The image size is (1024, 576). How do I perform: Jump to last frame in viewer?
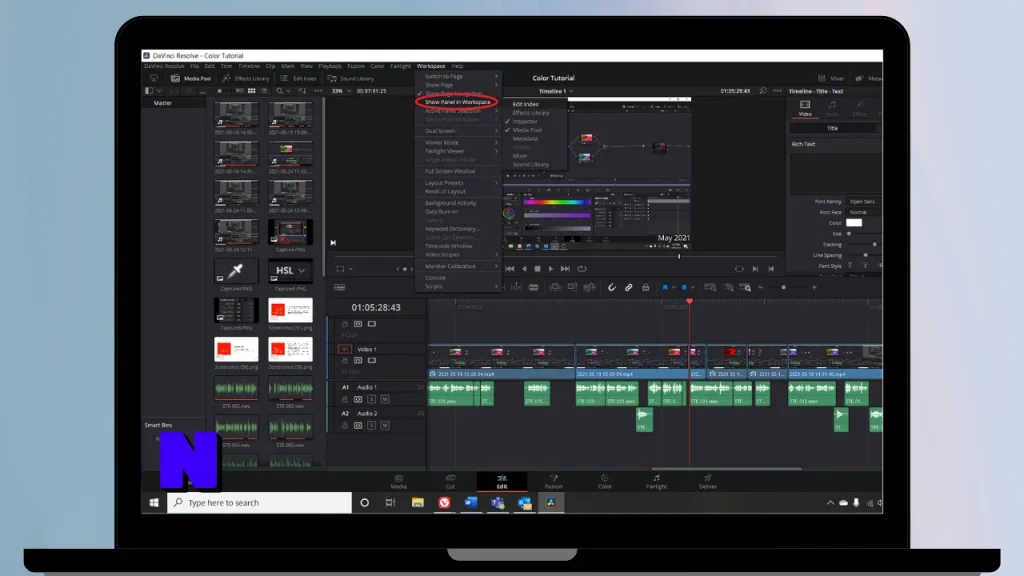coord(566,268)
